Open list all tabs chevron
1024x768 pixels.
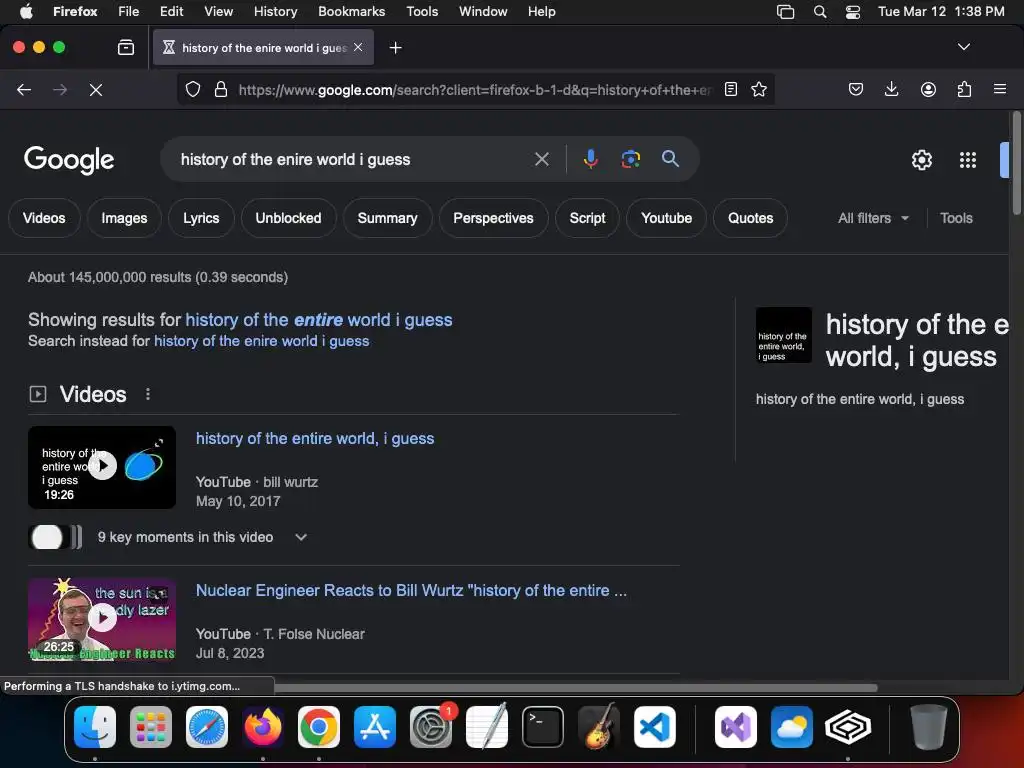pyautogui.click(x=963, y=47)
